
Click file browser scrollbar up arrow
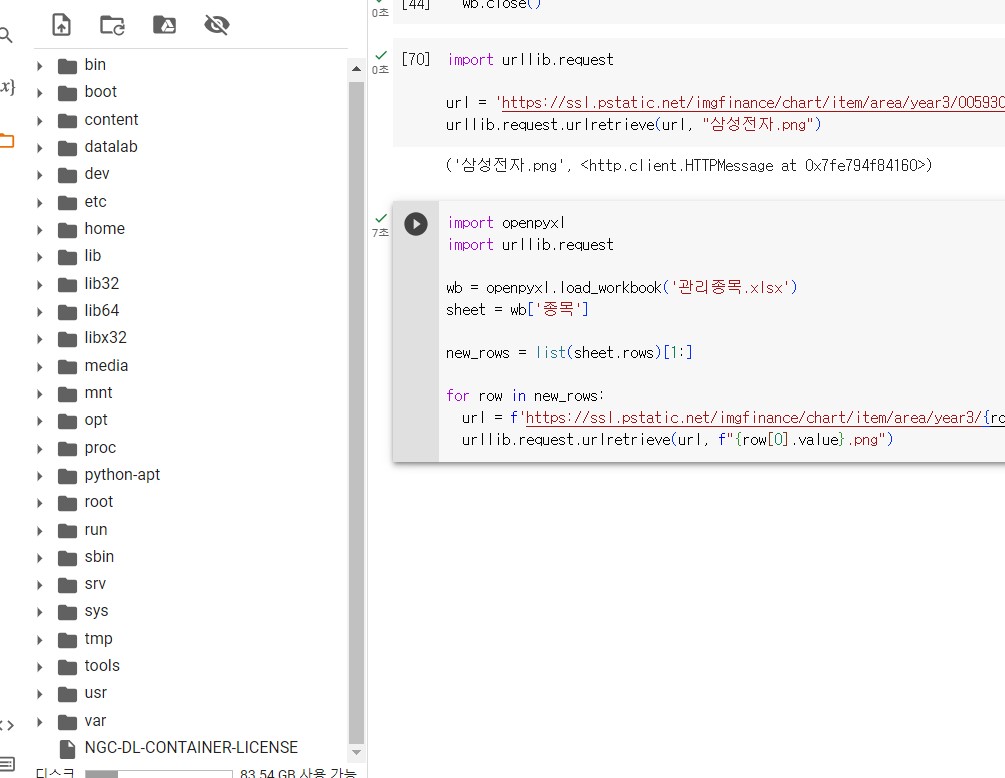point(357,69)
